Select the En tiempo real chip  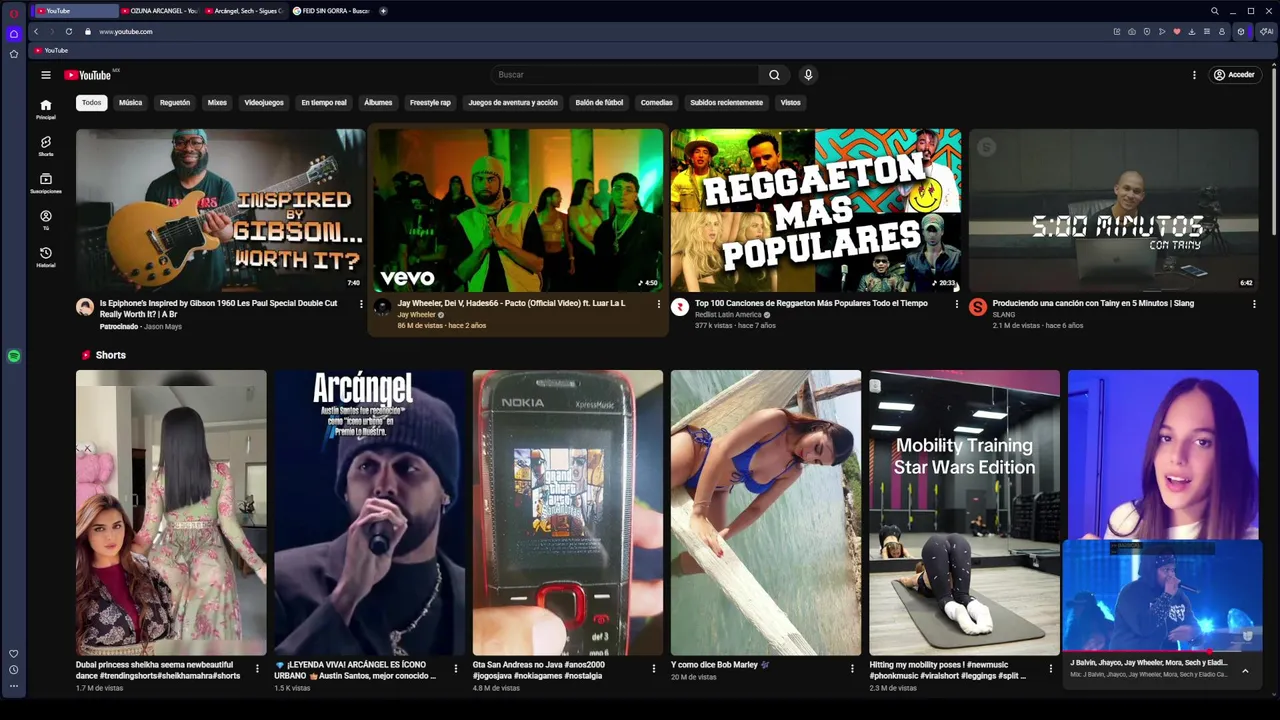coord(324,103)
